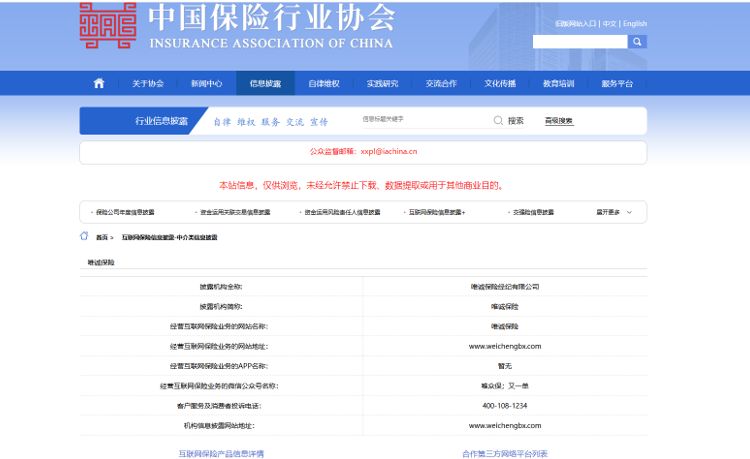Click the red notice about prohibited downloading
This screenshot has width=750, height=459.
coord(362,185)
